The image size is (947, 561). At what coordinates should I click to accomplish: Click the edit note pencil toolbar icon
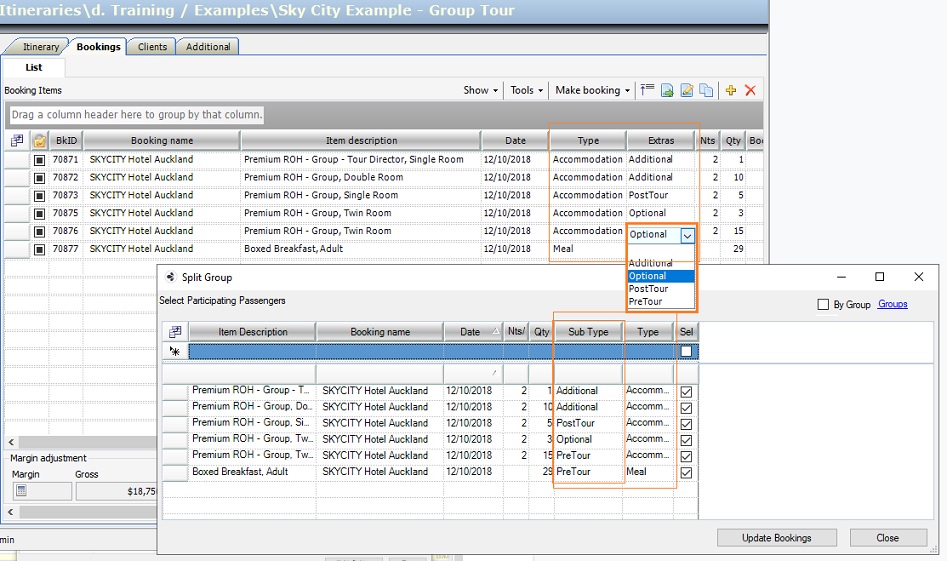pyautogui.click(x=687, y=90)
